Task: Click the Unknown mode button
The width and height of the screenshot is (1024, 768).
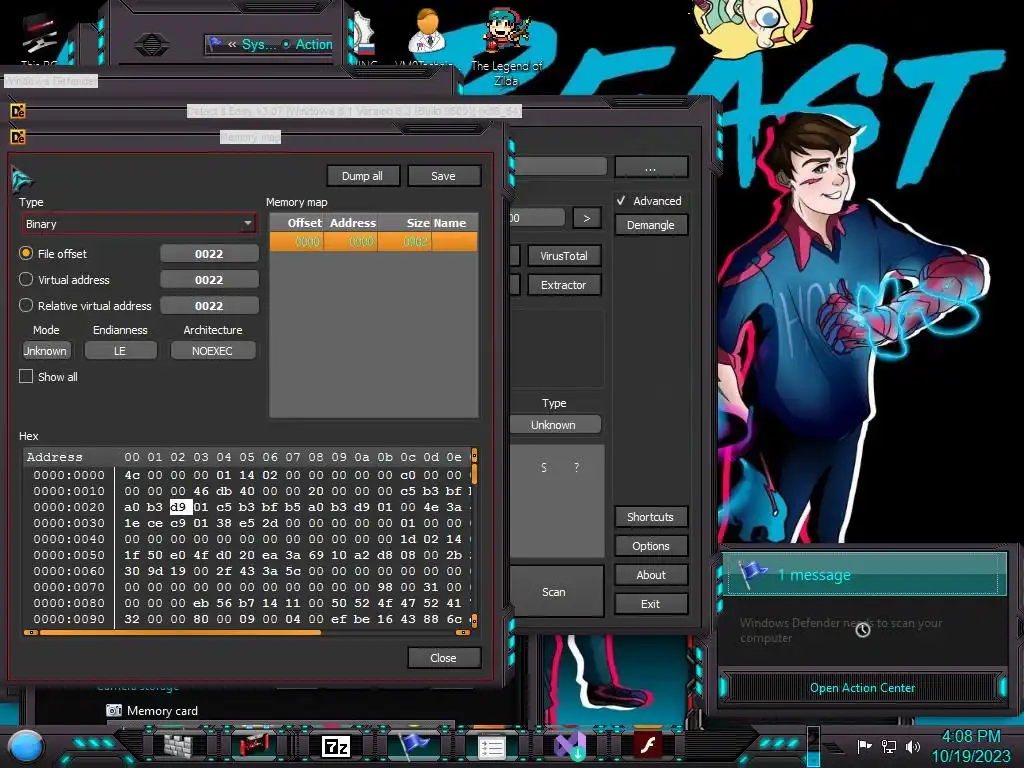Action: coord(45,351)
